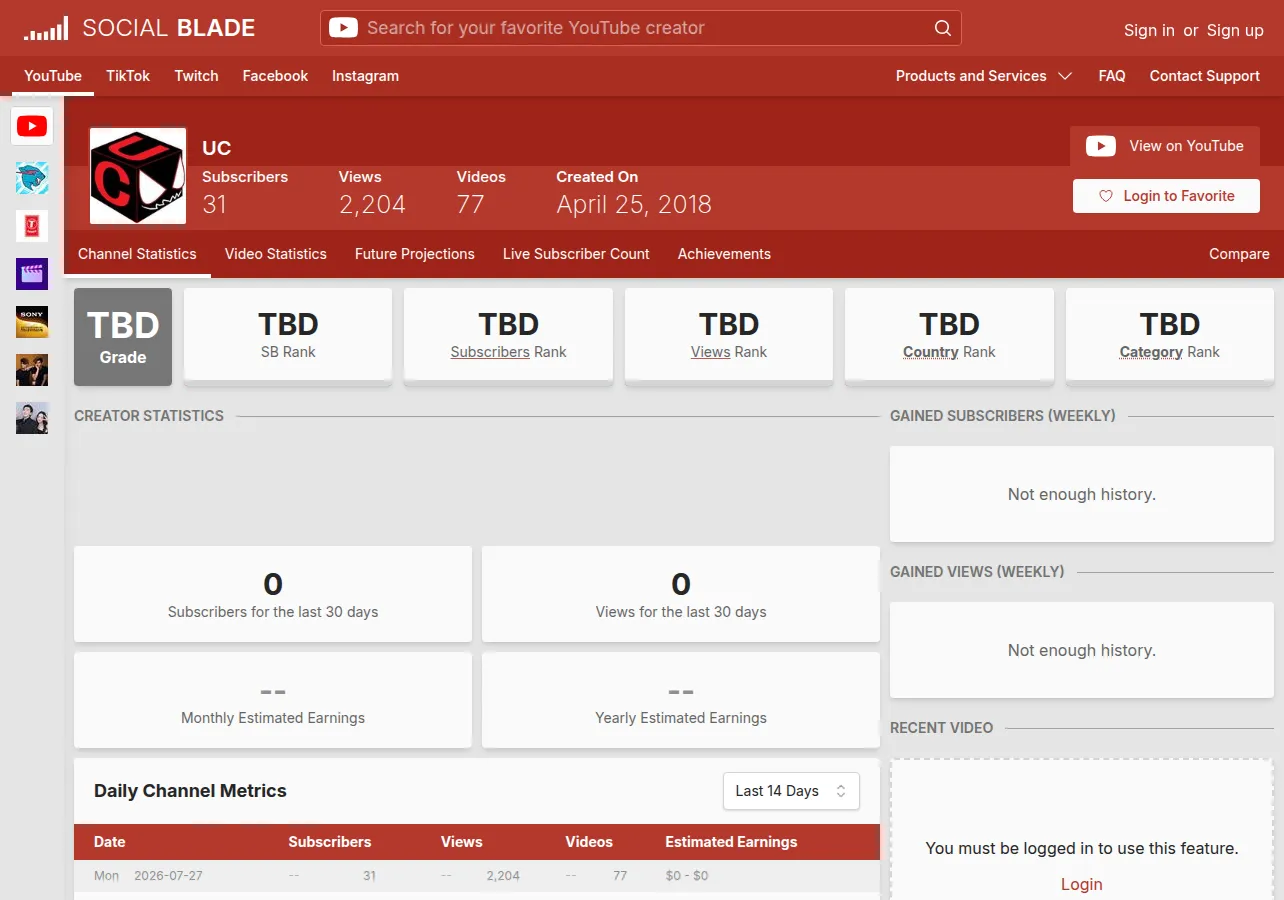The width and height of the screenshot is (1284, 900).
Task: Open the Future Projections tab
Action: point(415,254)
